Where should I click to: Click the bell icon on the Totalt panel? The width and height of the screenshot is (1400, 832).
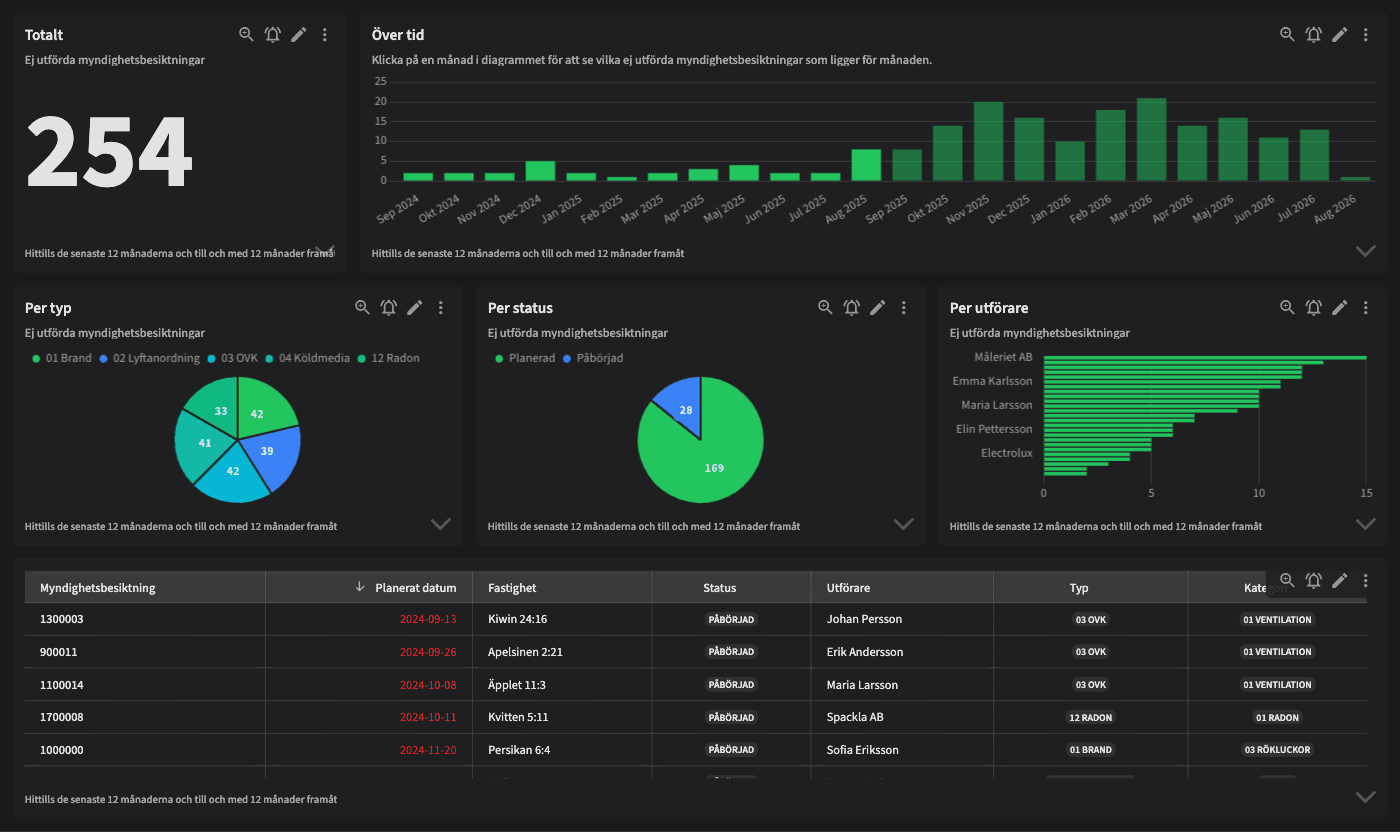pyautogui.click(x=272, y=34)
